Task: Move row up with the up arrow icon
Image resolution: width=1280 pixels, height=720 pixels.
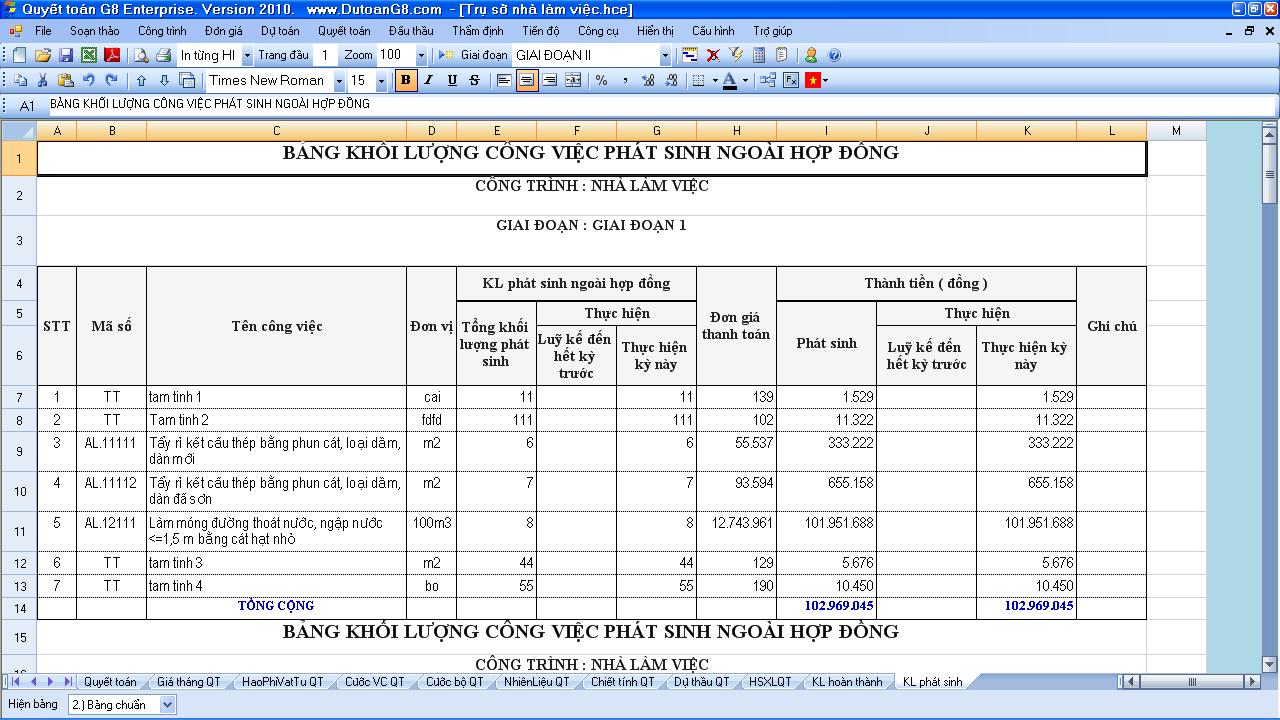Action: [x=141, y=80]
